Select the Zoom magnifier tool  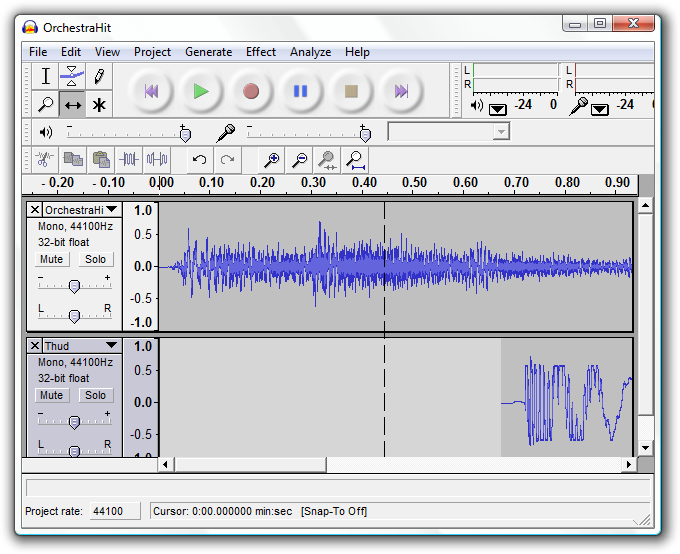46,104
